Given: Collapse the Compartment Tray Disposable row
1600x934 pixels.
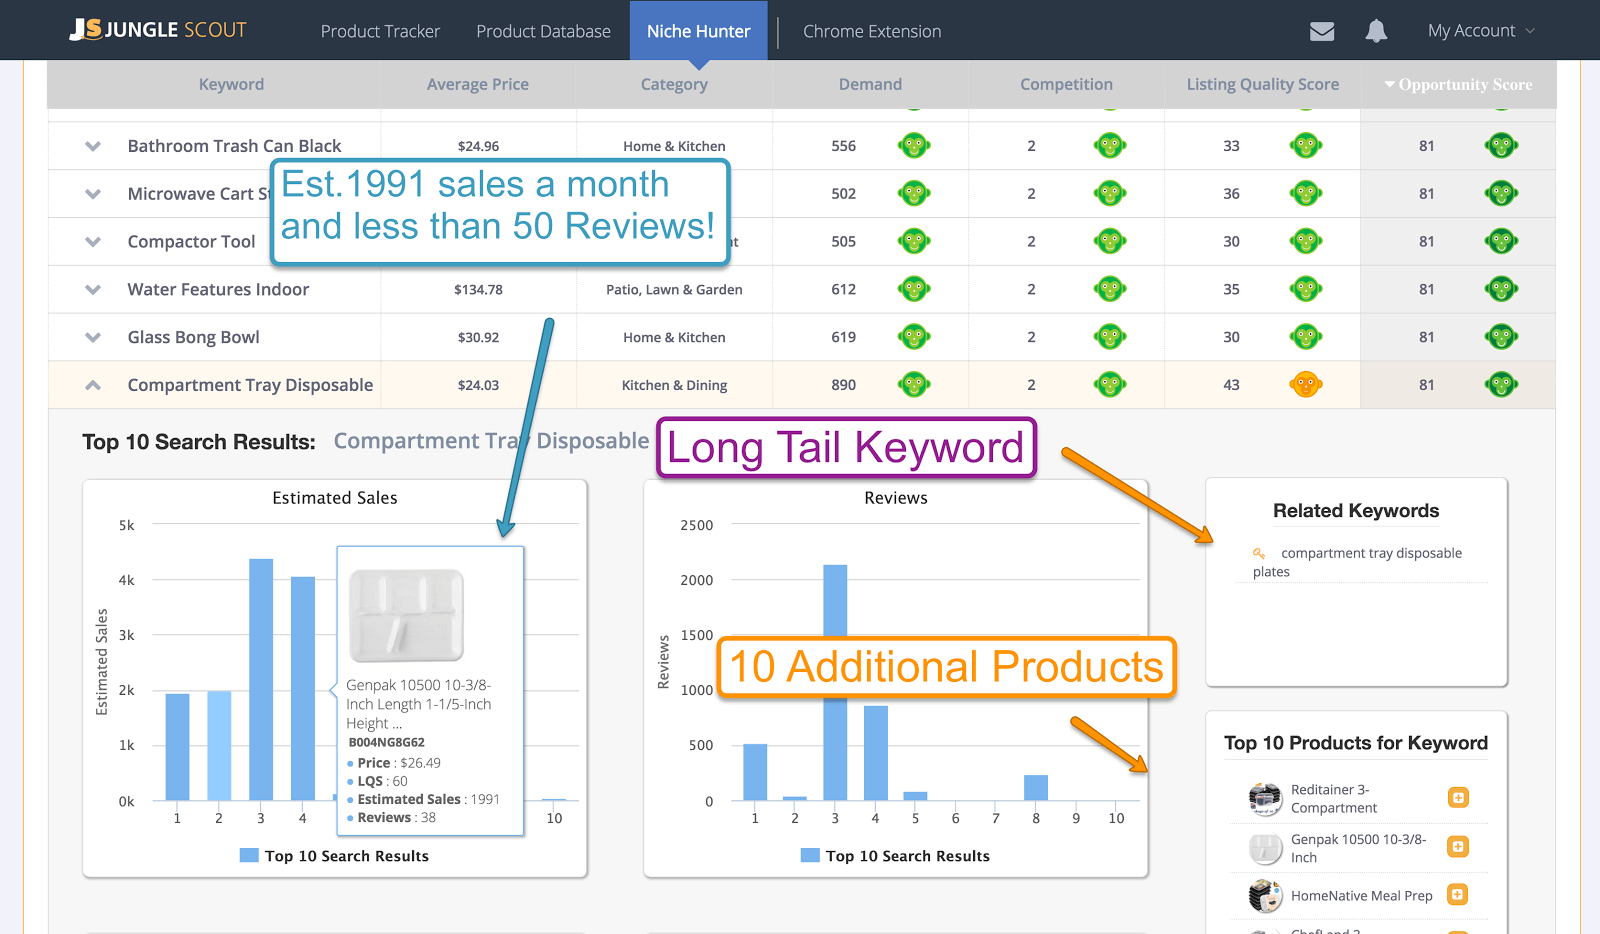Looking at the screenshot, I should point(93,385).
